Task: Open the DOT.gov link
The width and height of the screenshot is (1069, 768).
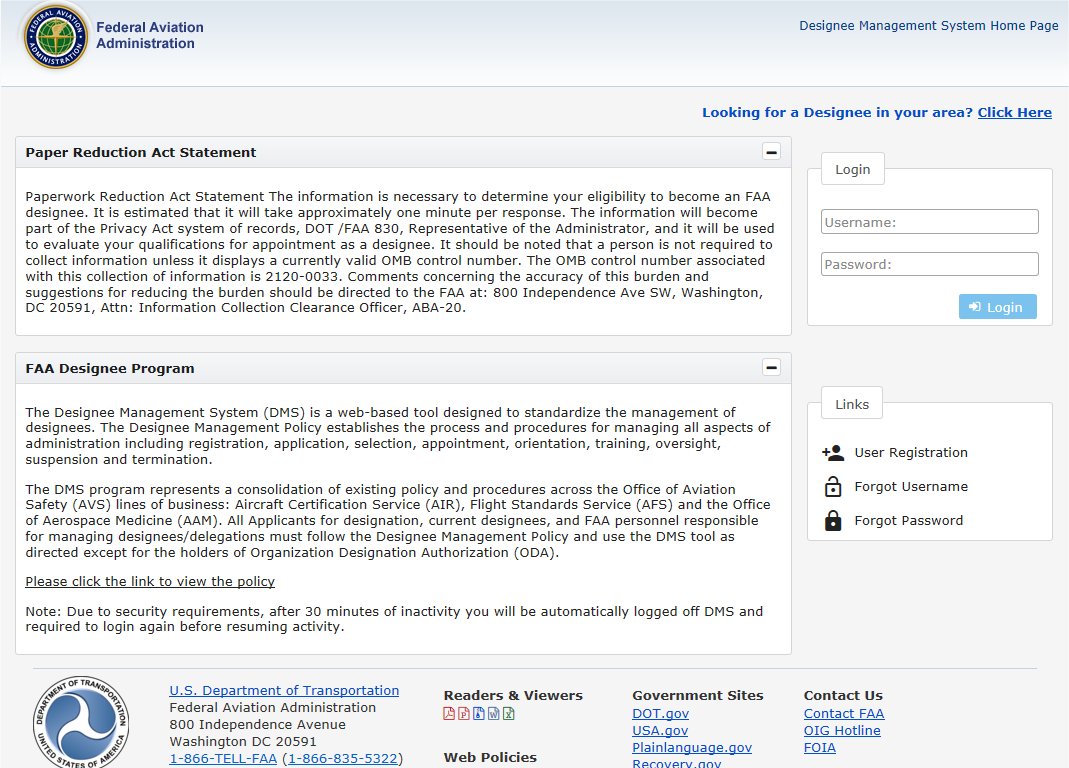Action: [x=660, y=713]
